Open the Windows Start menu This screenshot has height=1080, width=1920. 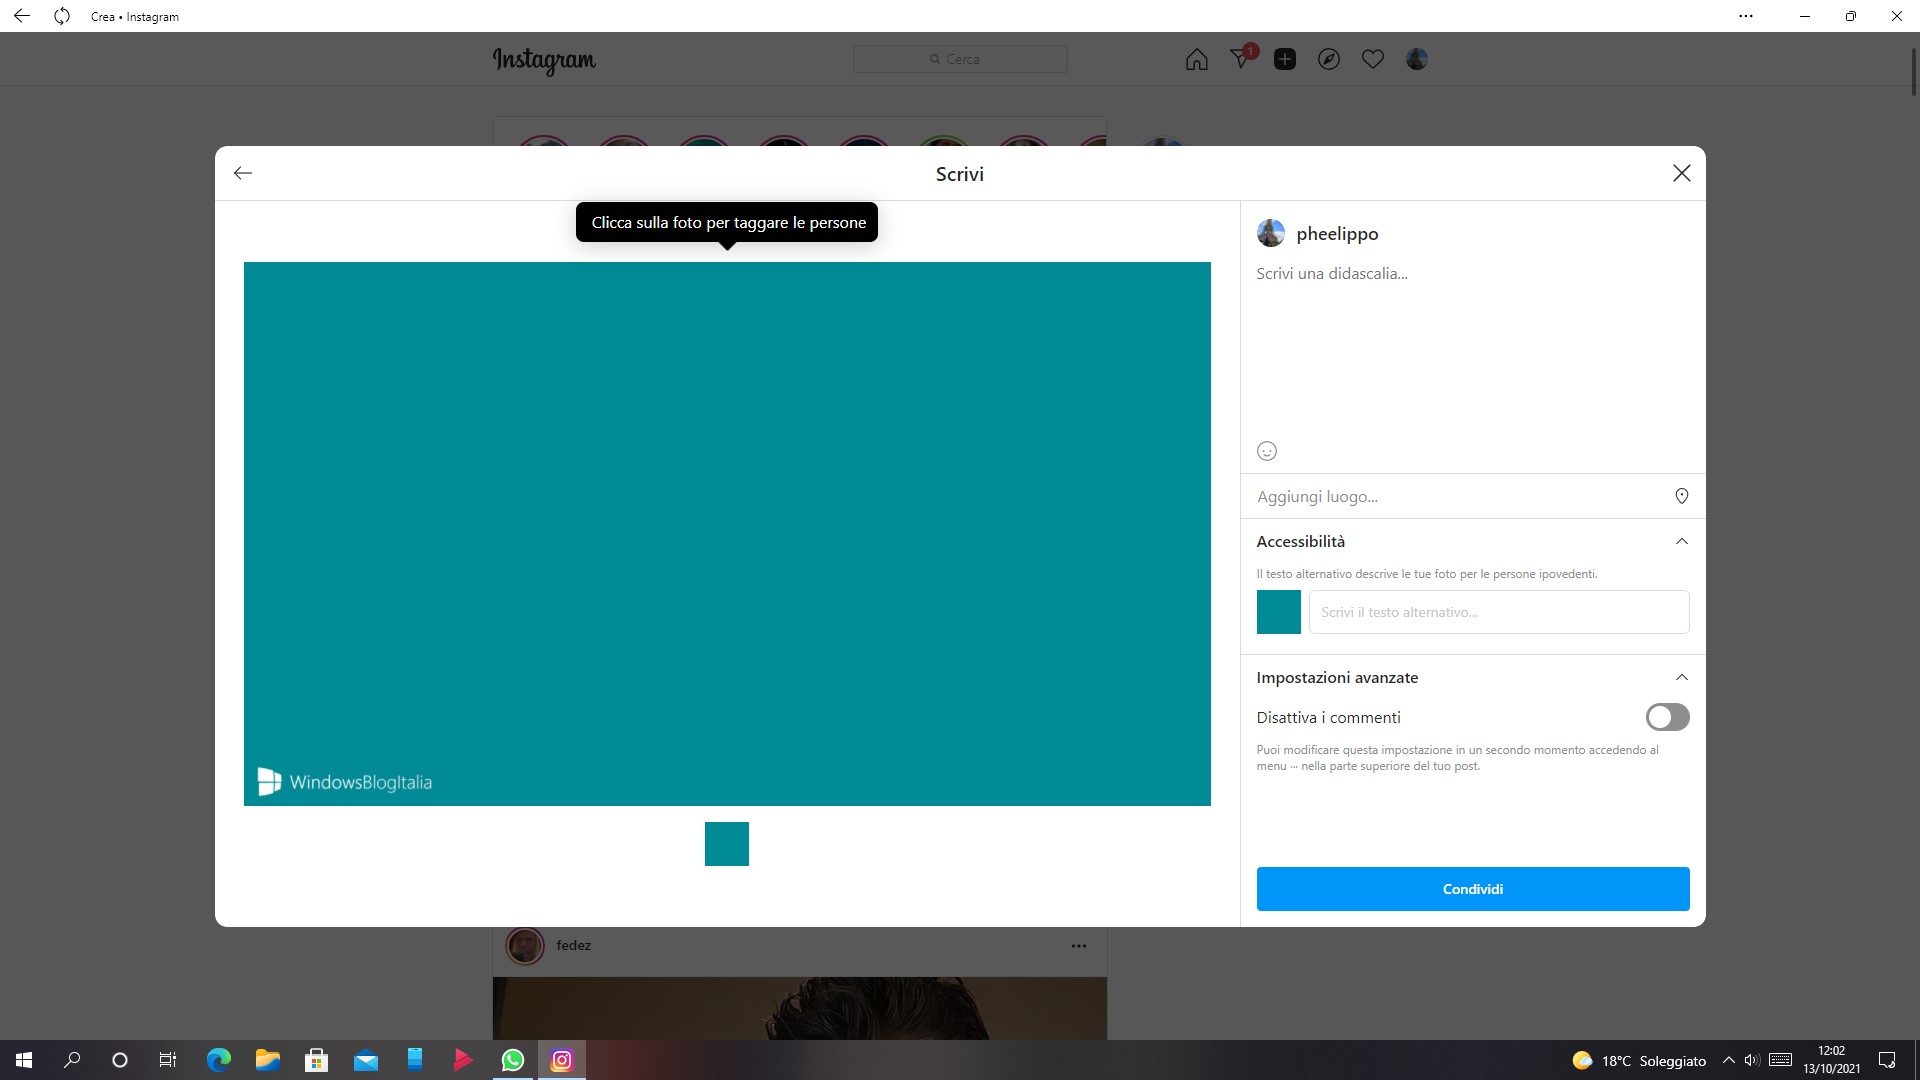point(24,1060)
